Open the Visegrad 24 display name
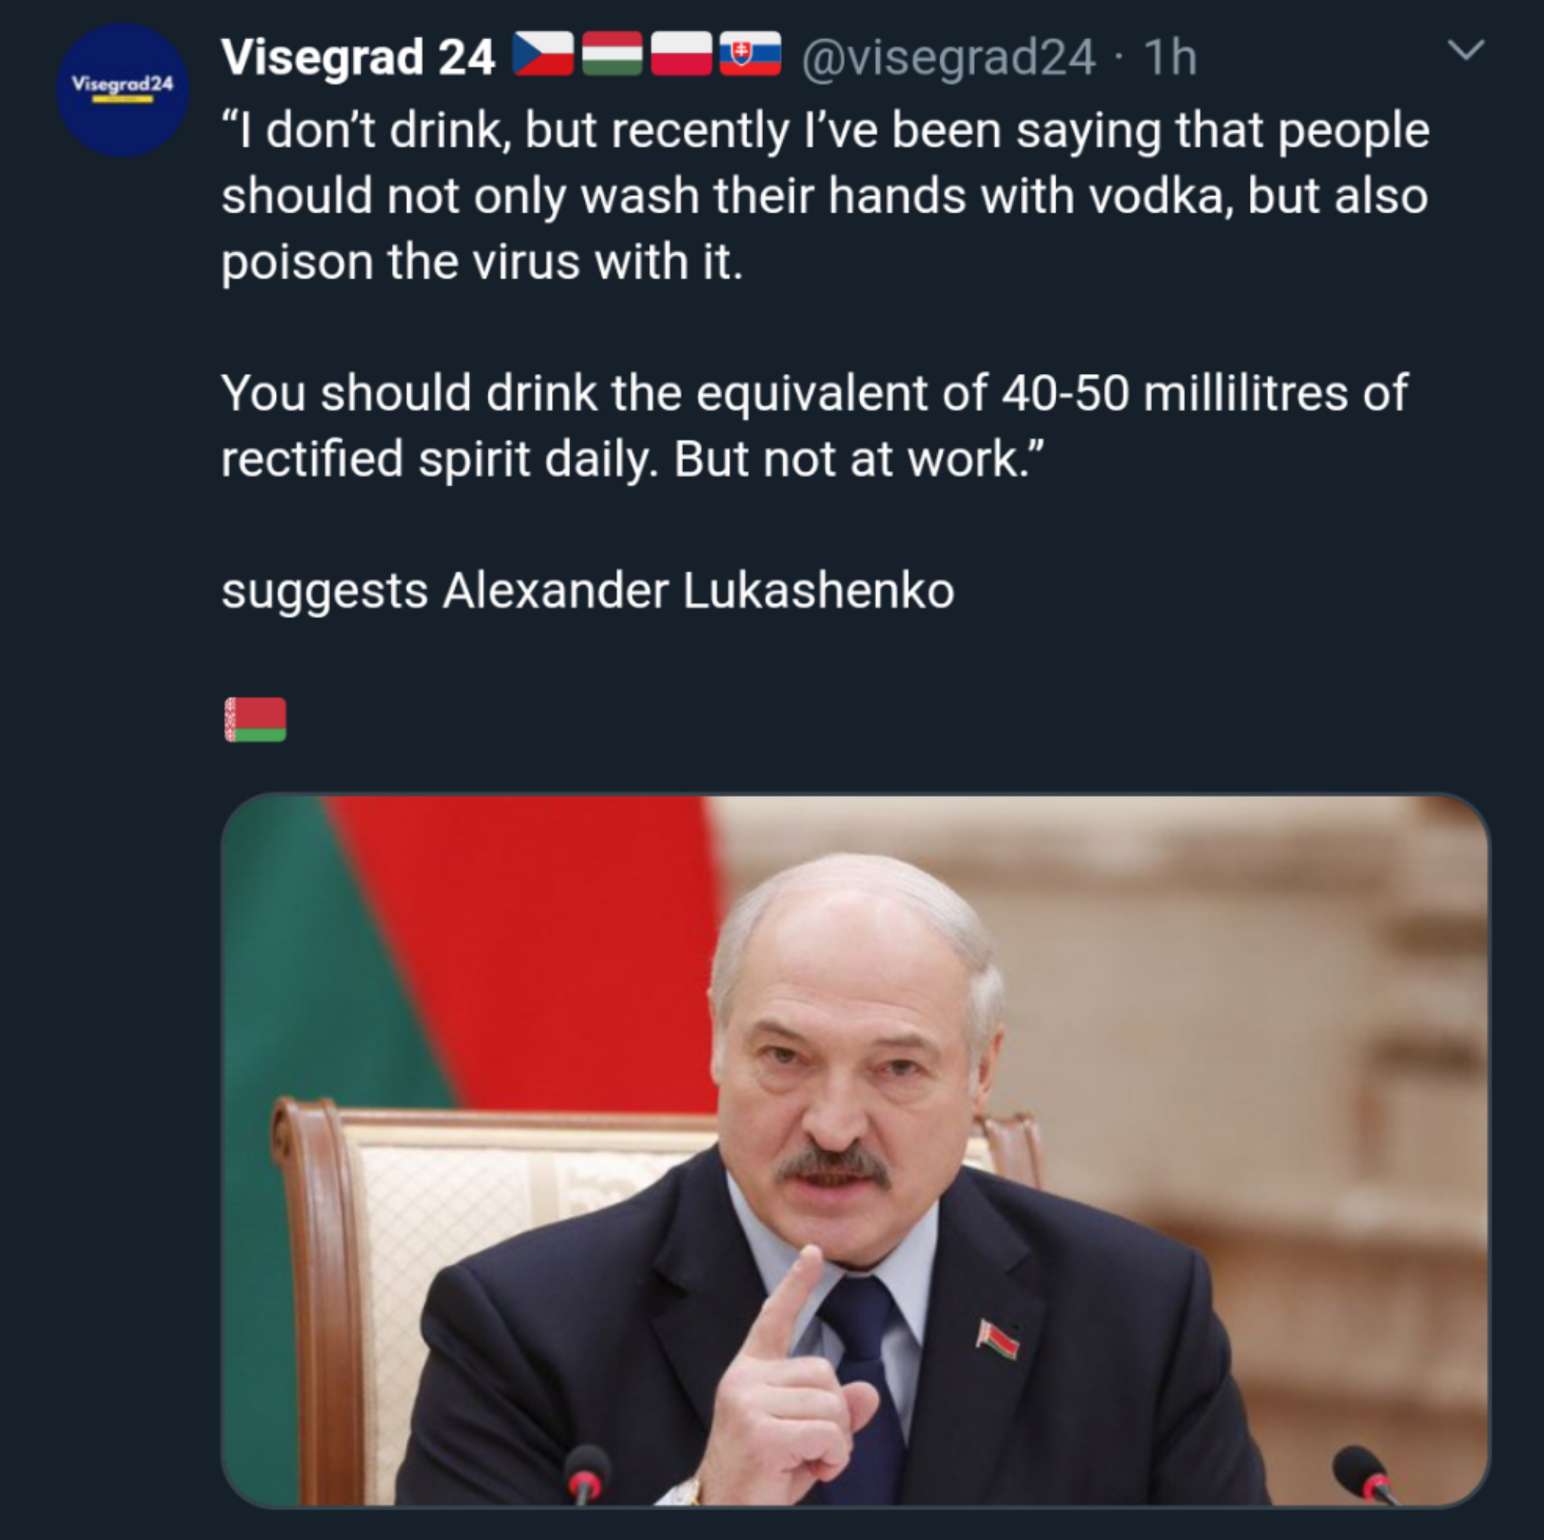 point(358,57)
